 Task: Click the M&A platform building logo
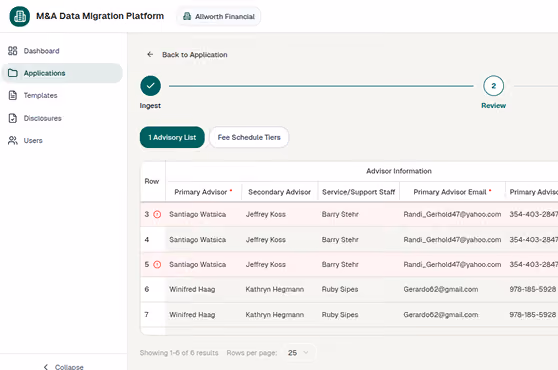click(x=20, y=16)
